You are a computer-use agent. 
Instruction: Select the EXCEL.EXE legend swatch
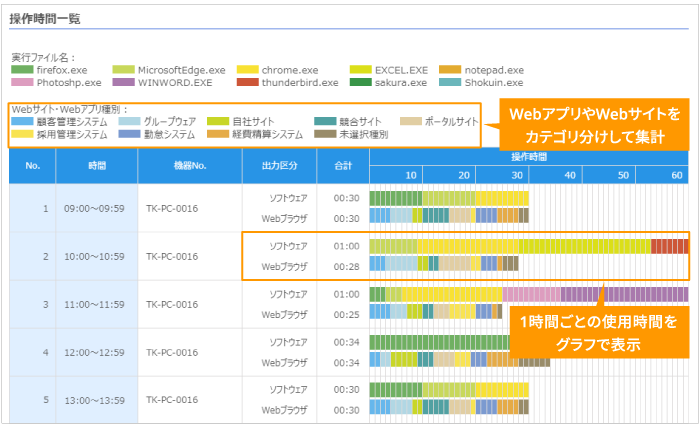(x=361, y=70)
